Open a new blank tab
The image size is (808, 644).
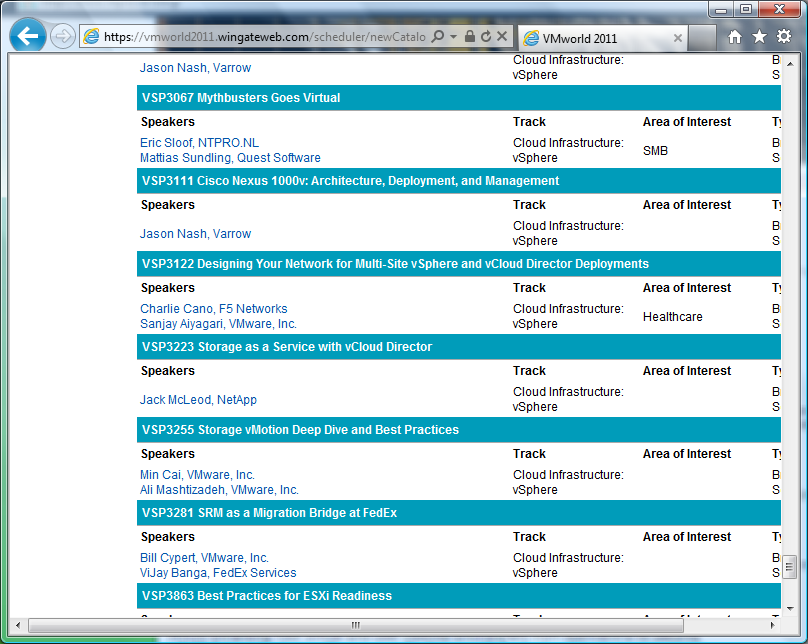click(x=702, y=38)
